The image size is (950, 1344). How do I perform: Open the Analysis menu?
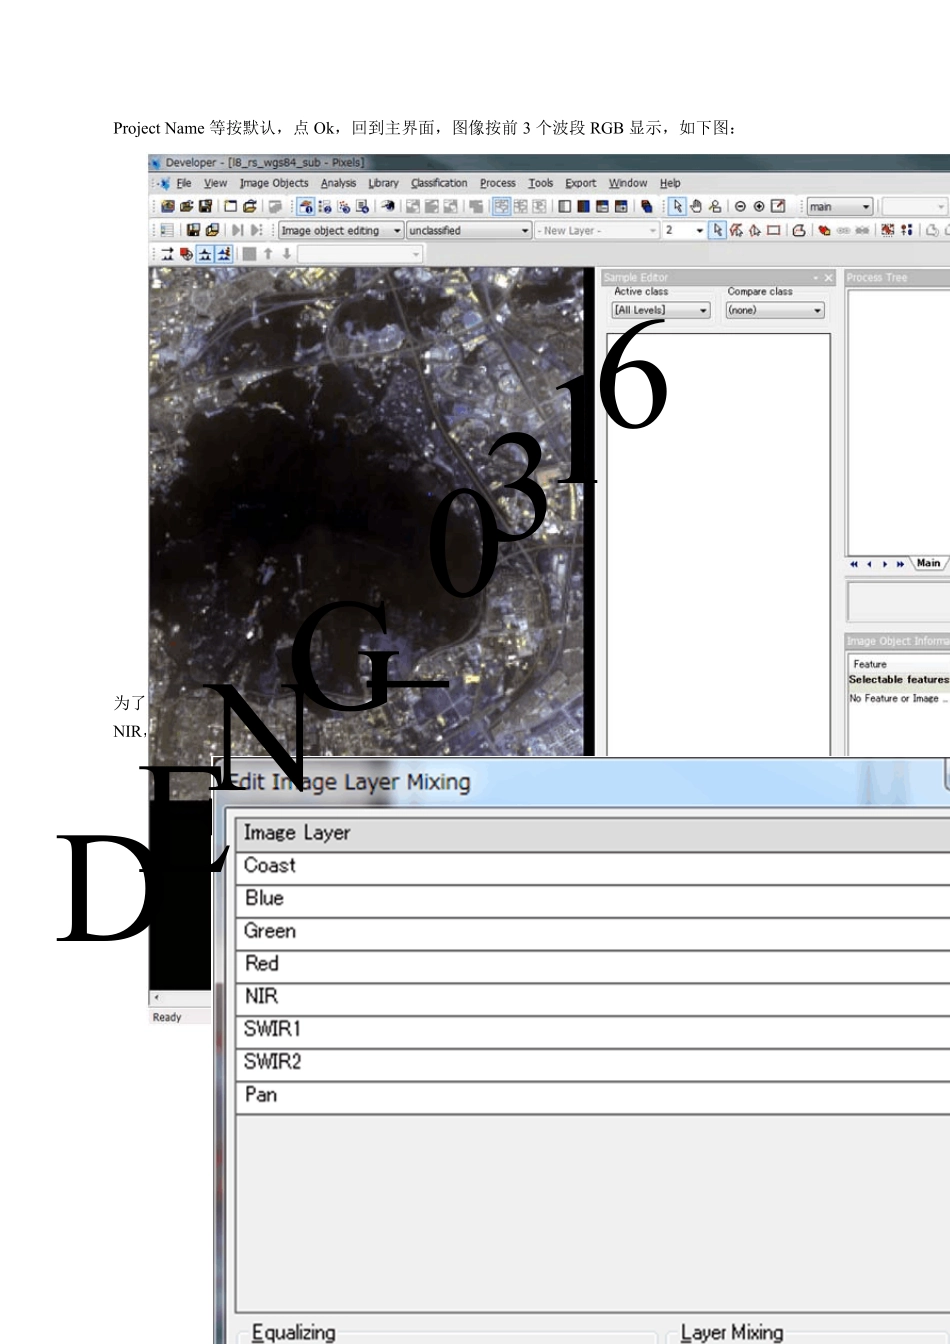[338, 183]
